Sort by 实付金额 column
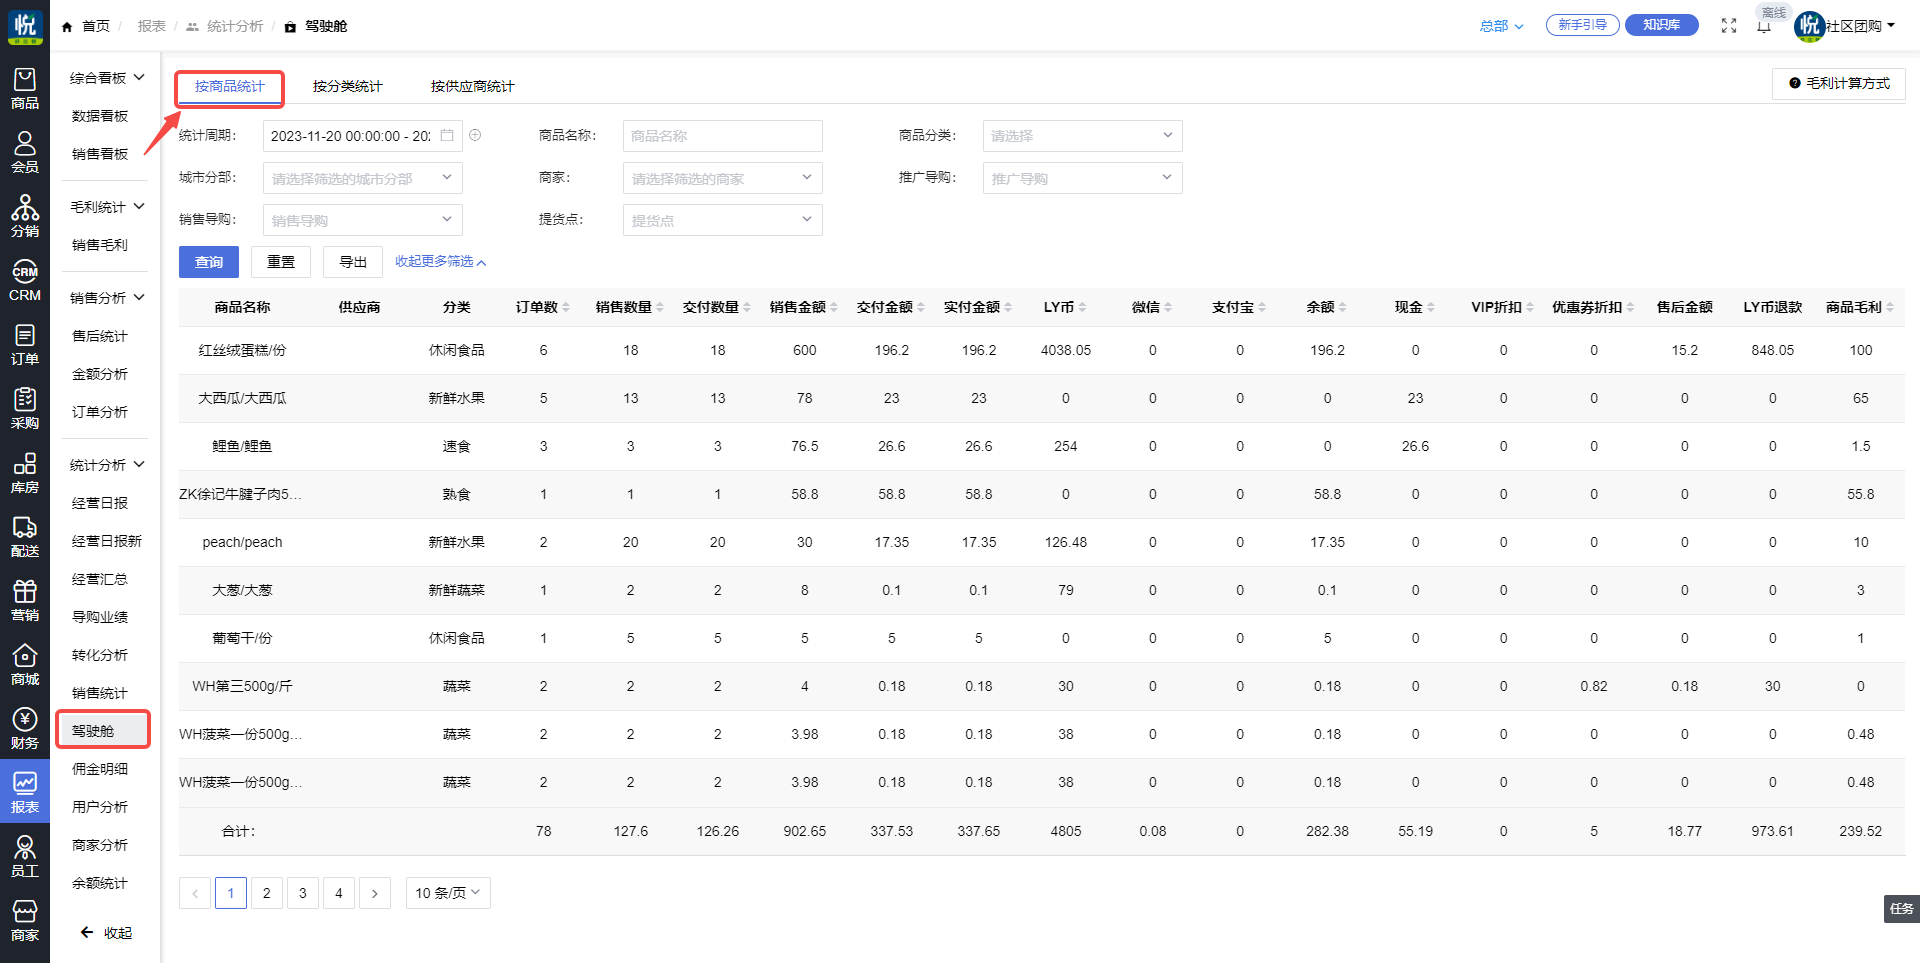The width and height of the screenshot is (1920, 963). [x=1008, y=307]
